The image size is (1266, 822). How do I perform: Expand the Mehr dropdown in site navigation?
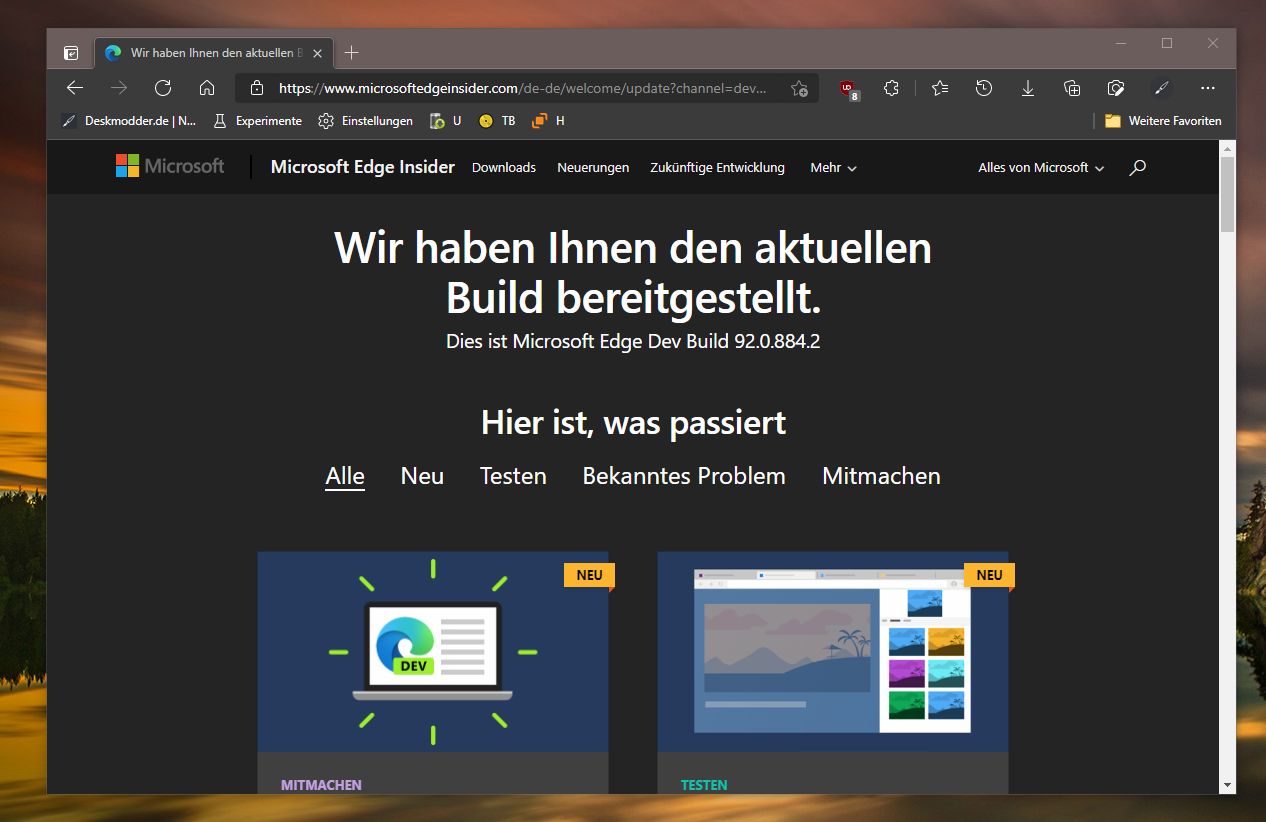point(833,168)
